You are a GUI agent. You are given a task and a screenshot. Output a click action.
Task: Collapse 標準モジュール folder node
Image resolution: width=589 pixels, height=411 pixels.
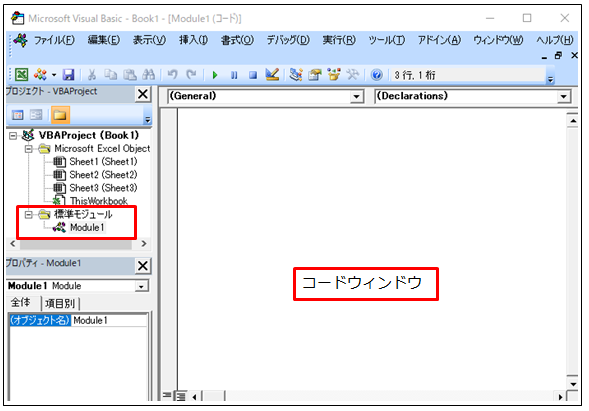[29, 215]
